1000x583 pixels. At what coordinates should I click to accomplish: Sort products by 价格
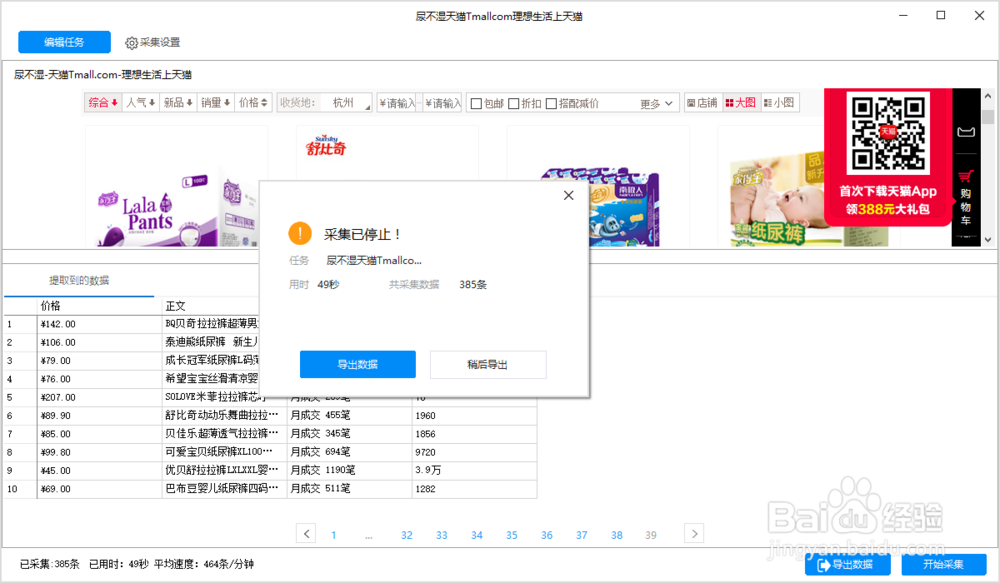click(x=253, y=103)
